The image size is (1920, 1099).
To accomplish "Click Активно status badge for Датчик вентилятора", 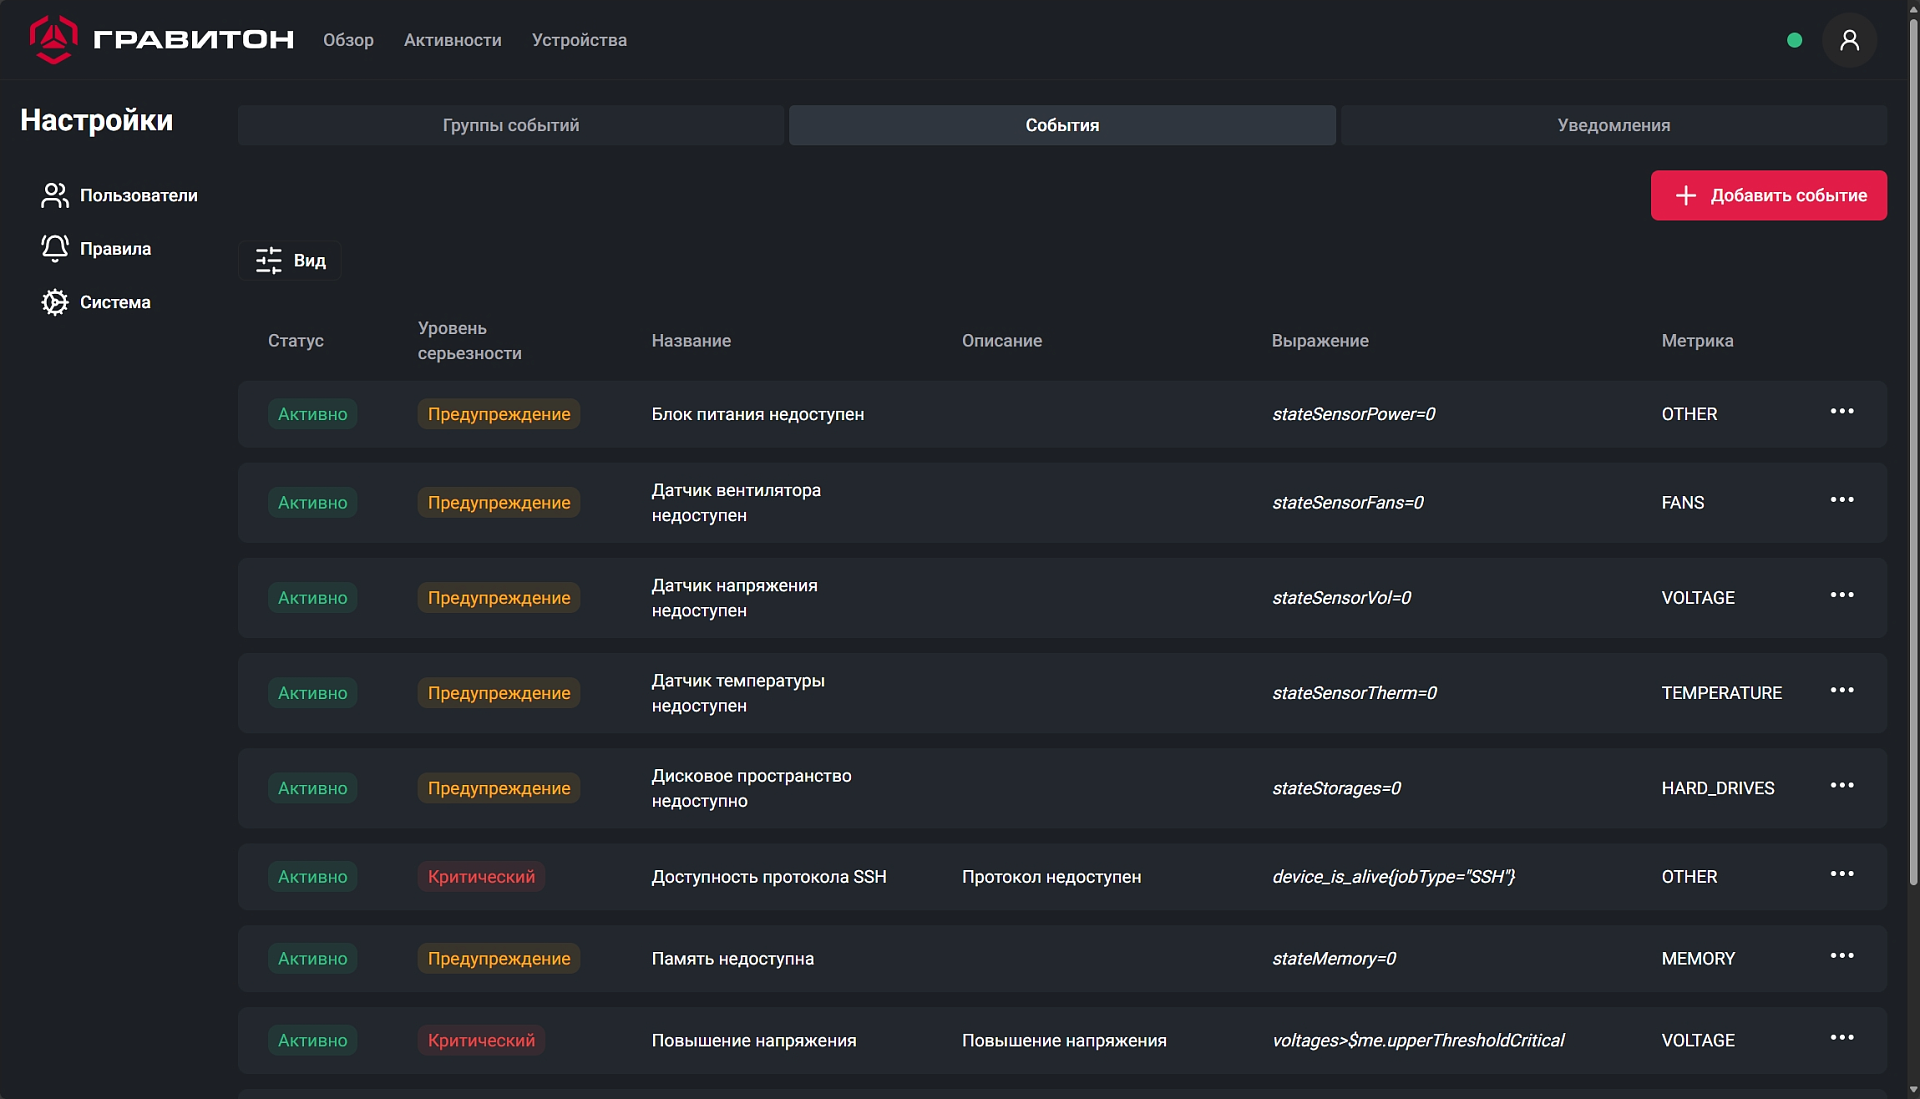I will point(312,503).
